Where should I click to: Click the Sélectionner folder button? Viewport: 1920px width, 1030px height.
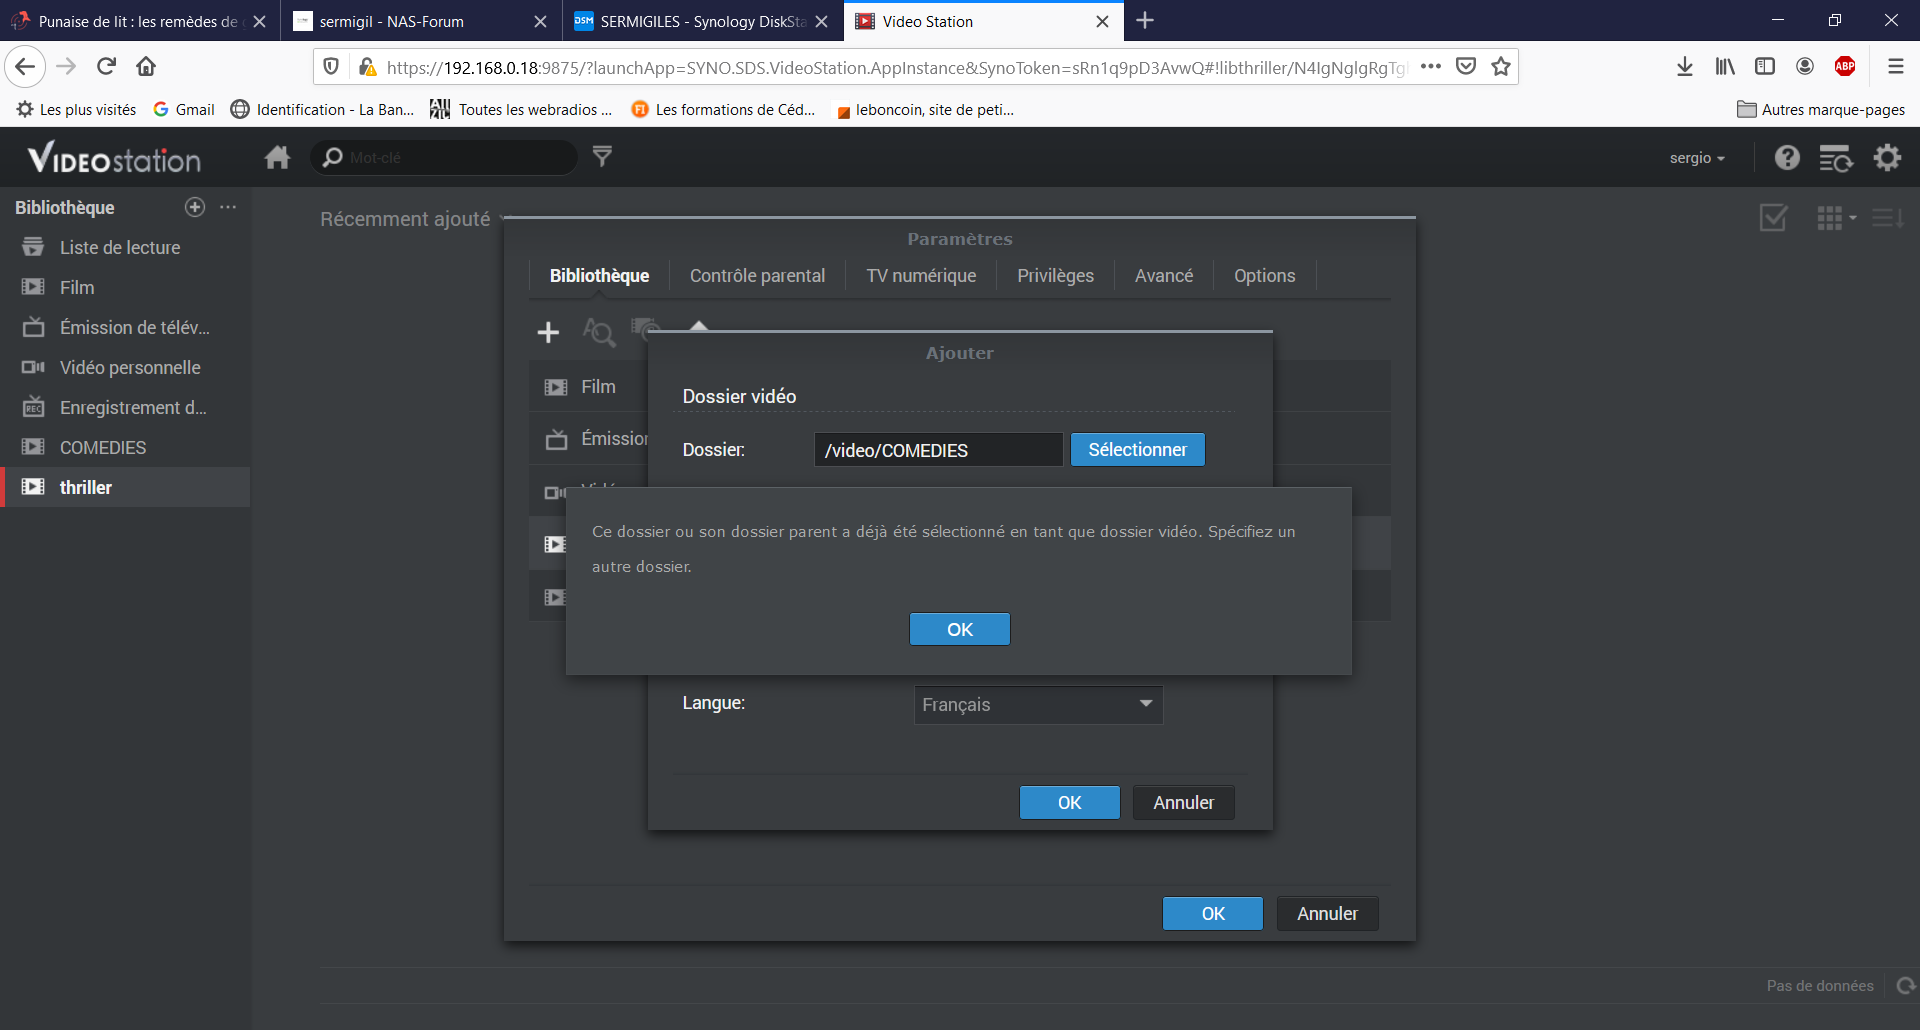pyautogui.click(x=1137, y=450)
